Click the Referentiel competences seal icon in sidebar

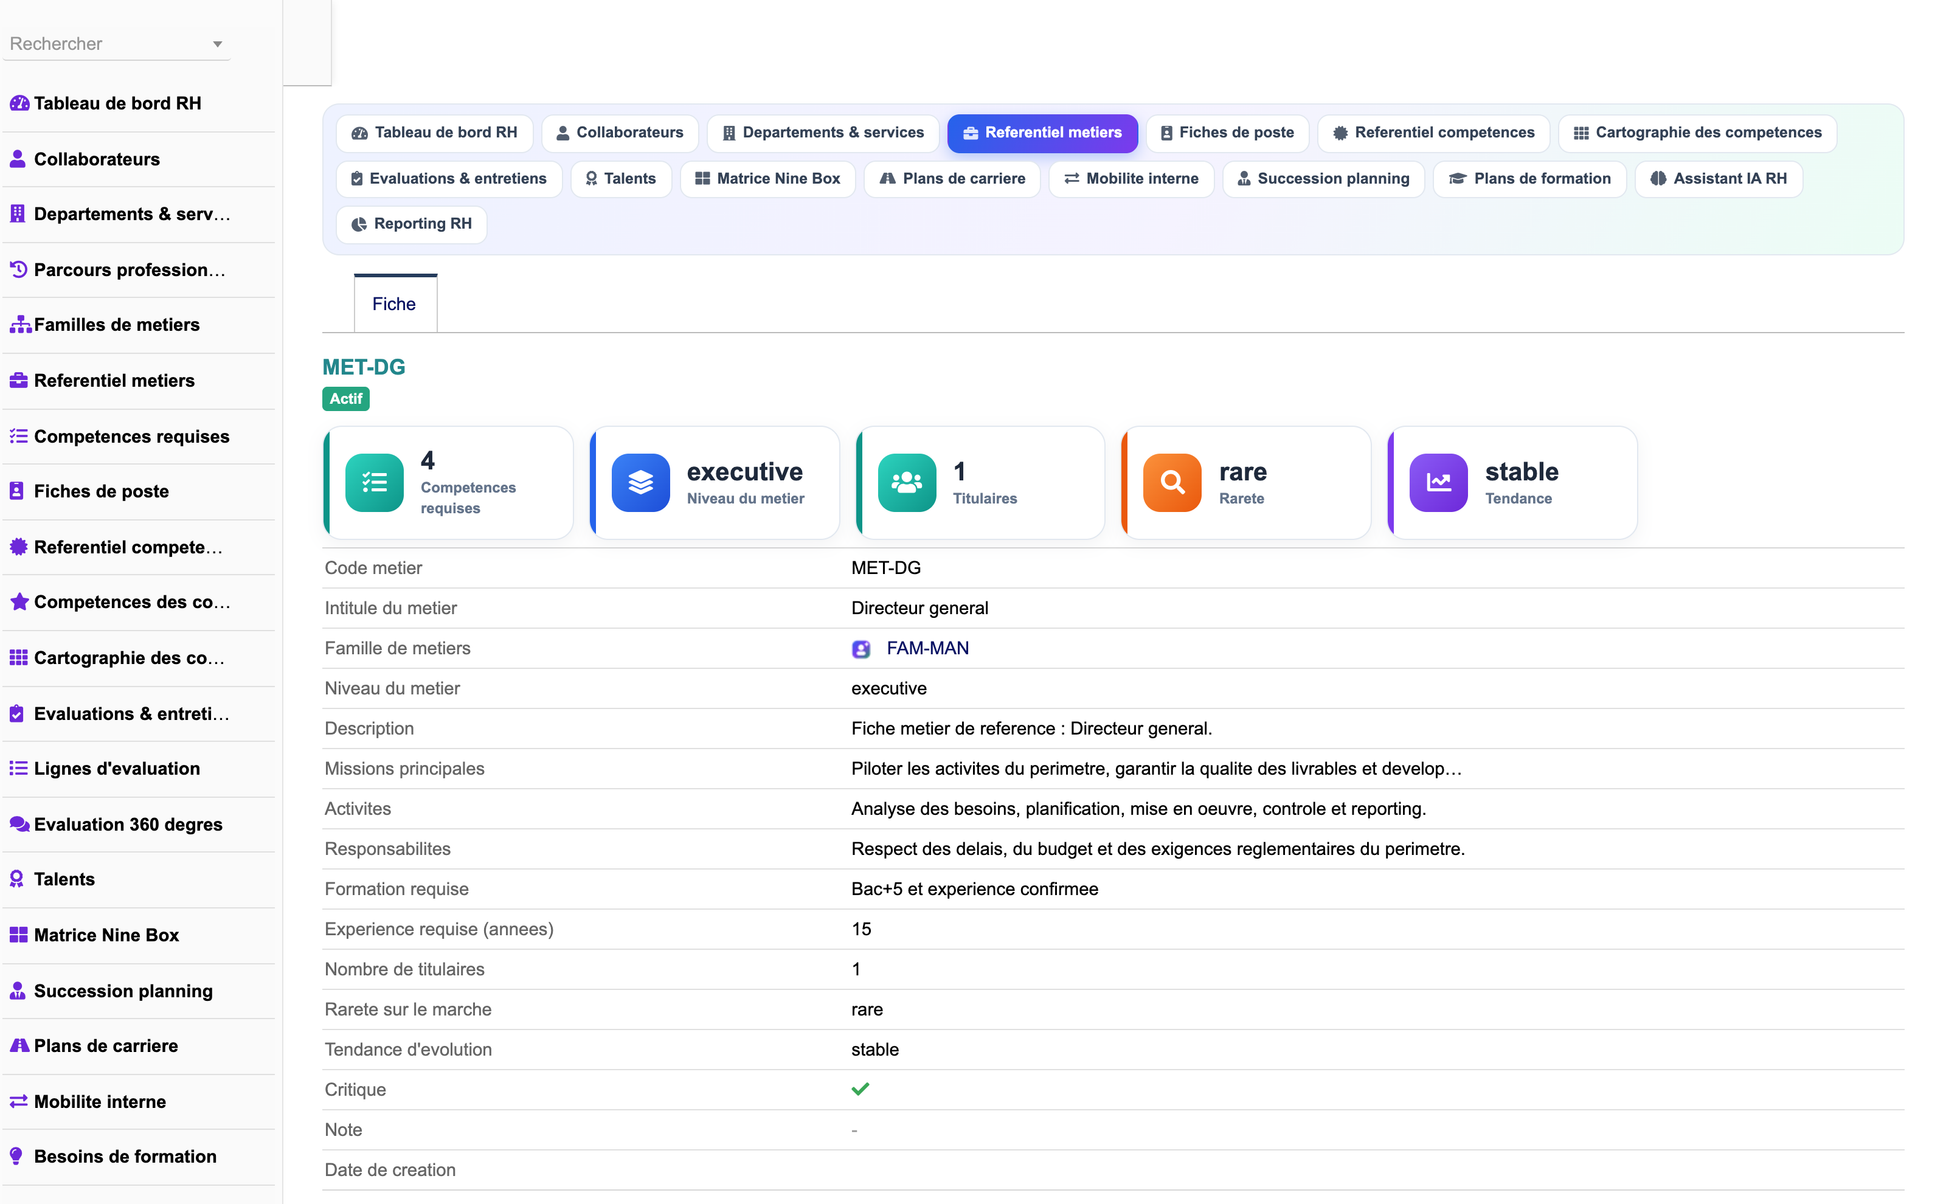18,547
